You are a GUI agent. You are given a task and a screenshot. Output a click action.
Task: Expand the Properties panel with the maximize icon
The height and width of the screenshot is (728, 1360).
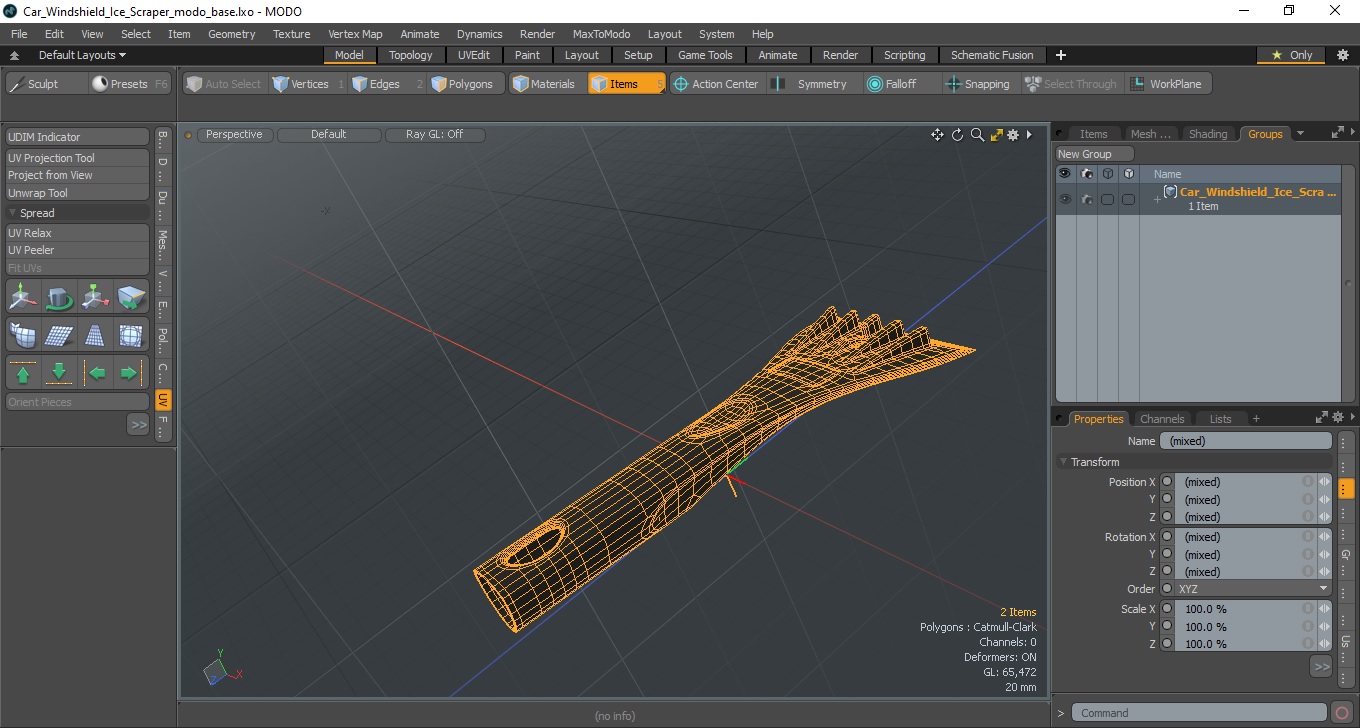[x=1321, y=418]
